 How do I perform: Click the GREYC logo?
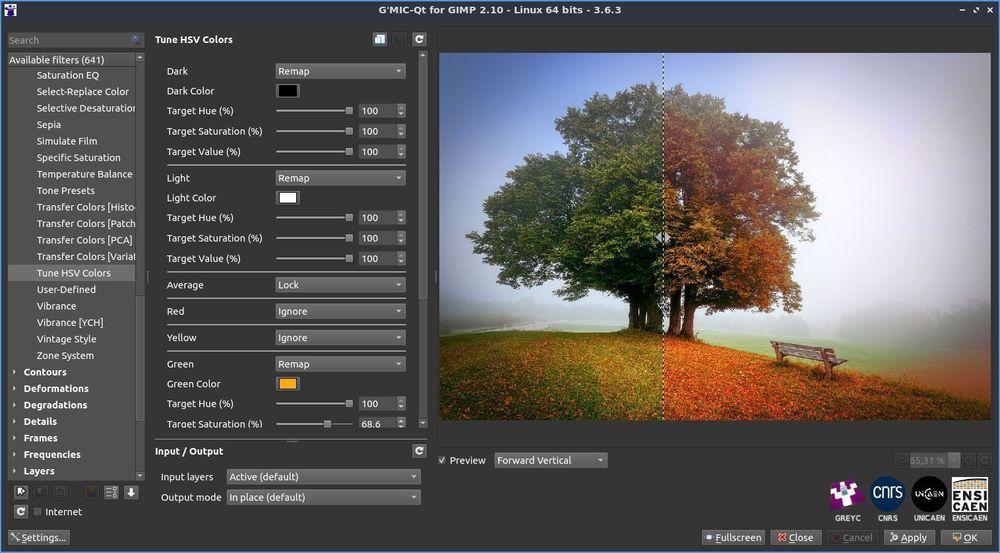click(847, 495)
